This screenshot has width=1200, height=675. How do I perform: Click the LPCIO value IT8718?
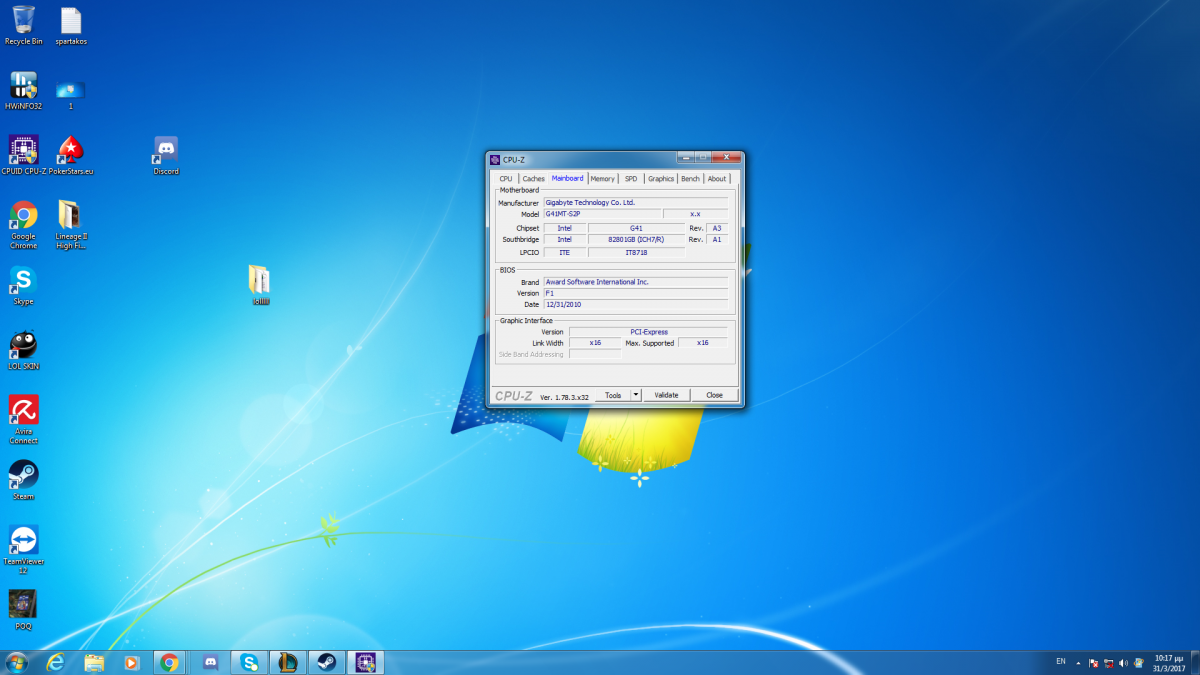coord(636,253)
